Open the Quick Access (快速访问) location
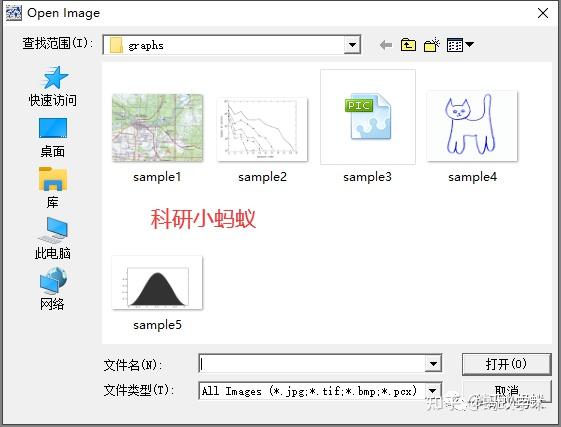561x427 pixels. tap(53, 87)
